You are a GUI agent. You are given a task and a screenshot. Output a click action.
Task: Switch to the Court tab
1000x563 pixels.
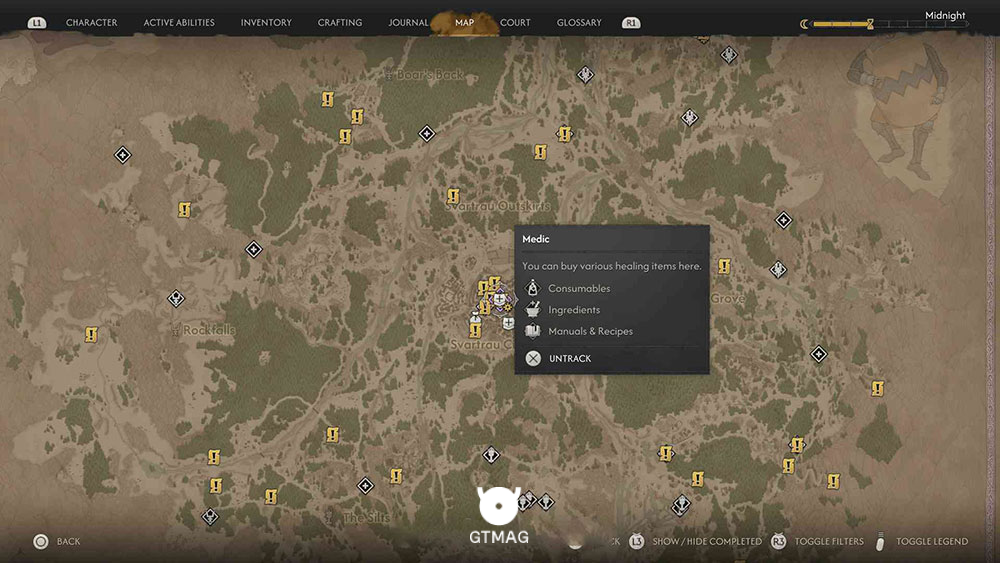[x=515, y=22]
